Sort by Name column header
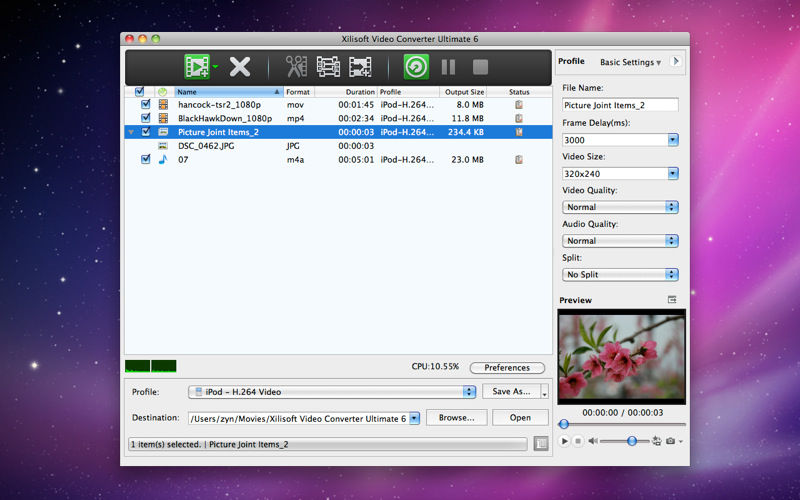800x500 pixels. (x=228, y=92)
